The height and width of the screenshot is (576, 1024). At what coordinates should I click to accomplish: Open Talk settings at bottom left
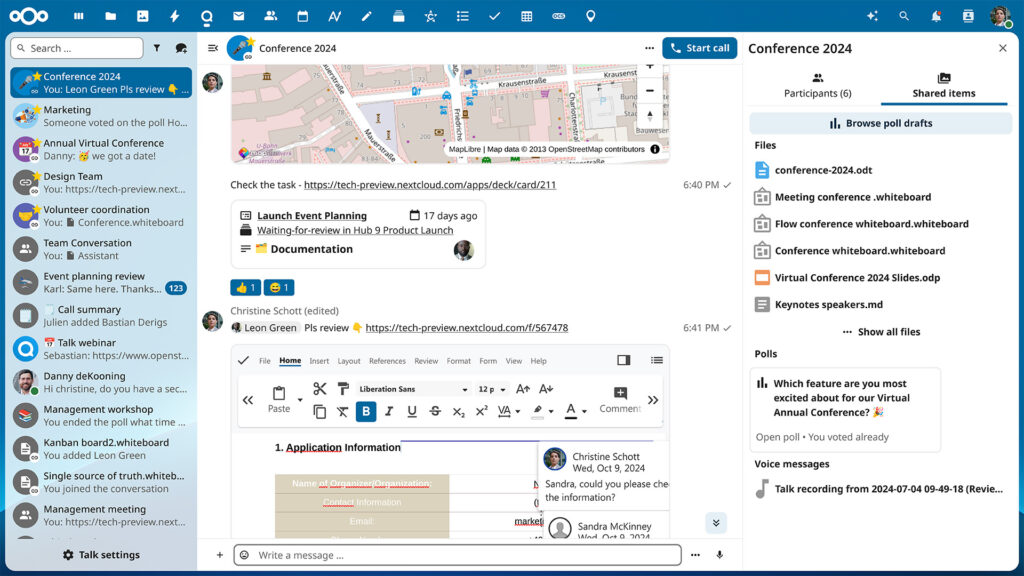[x=100, y=554]
